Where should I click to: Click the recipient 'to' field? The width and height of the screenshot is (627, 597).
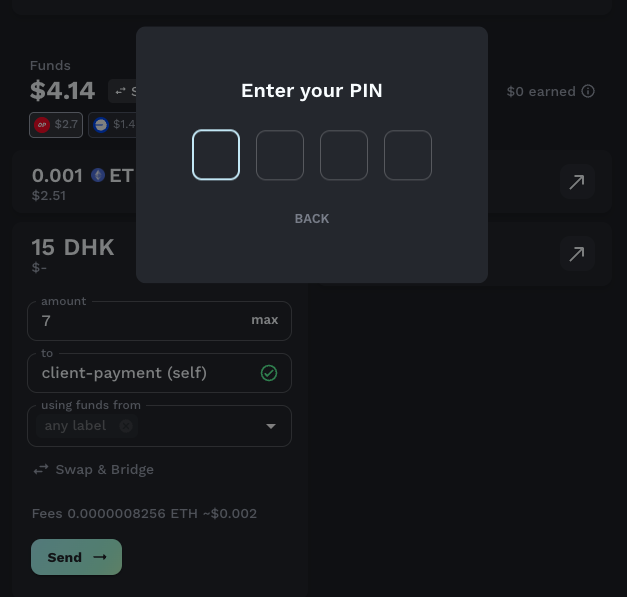[159, 373]
